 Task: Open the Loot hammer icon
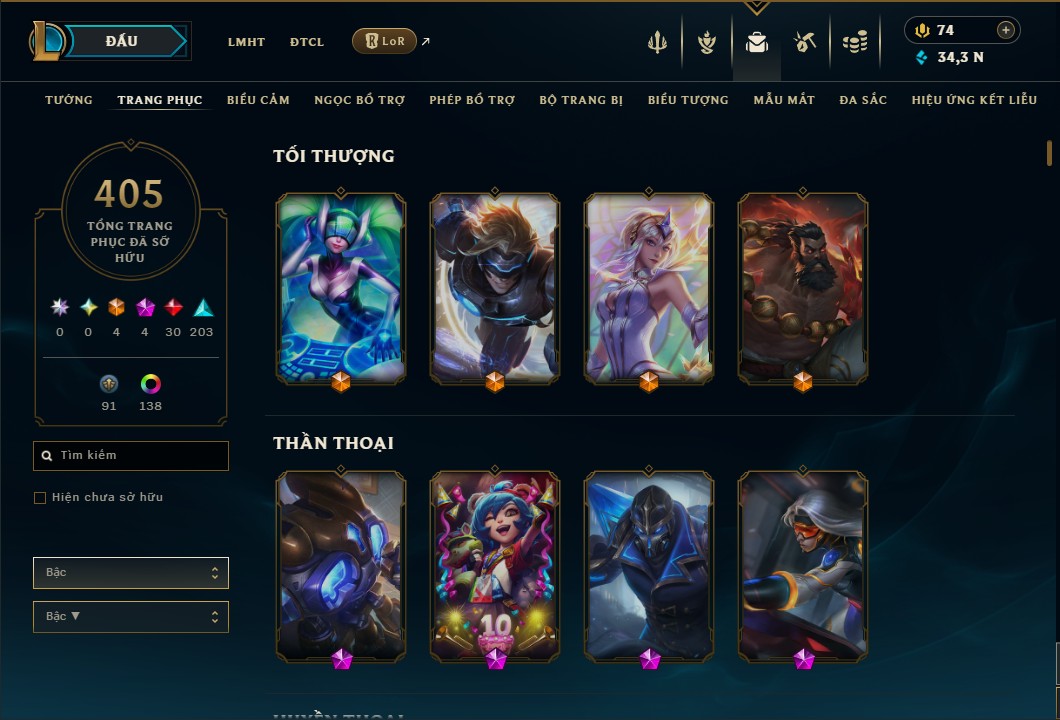(805, 43)
